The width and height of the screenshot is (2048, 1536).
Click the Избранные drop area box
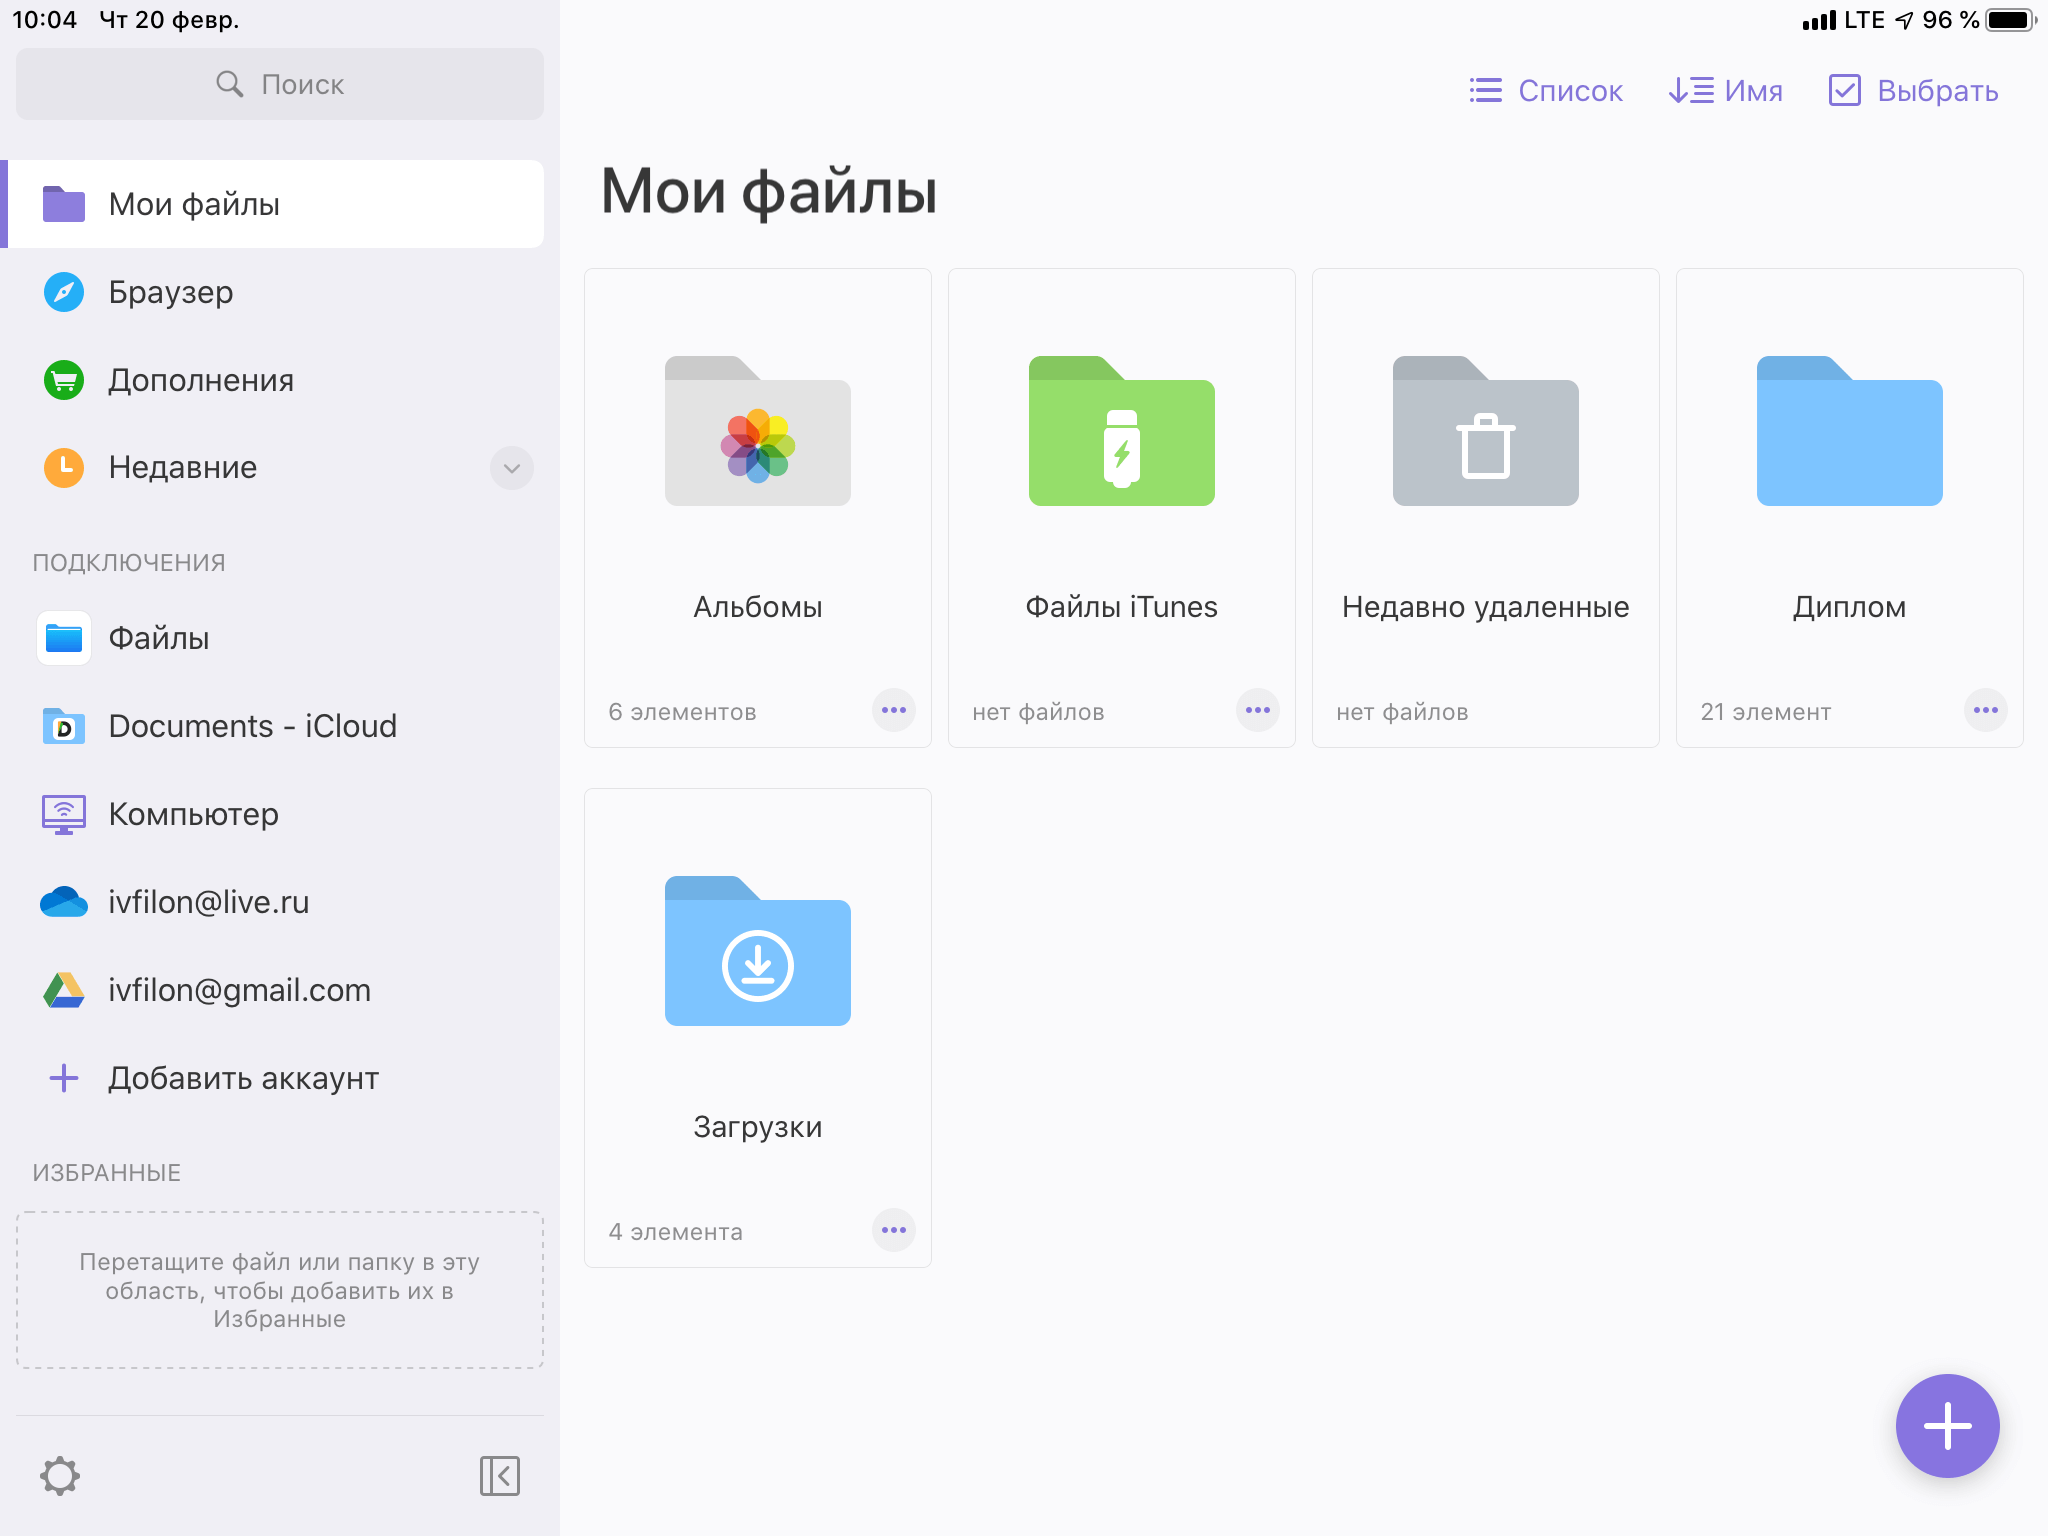click(280, 1290)
